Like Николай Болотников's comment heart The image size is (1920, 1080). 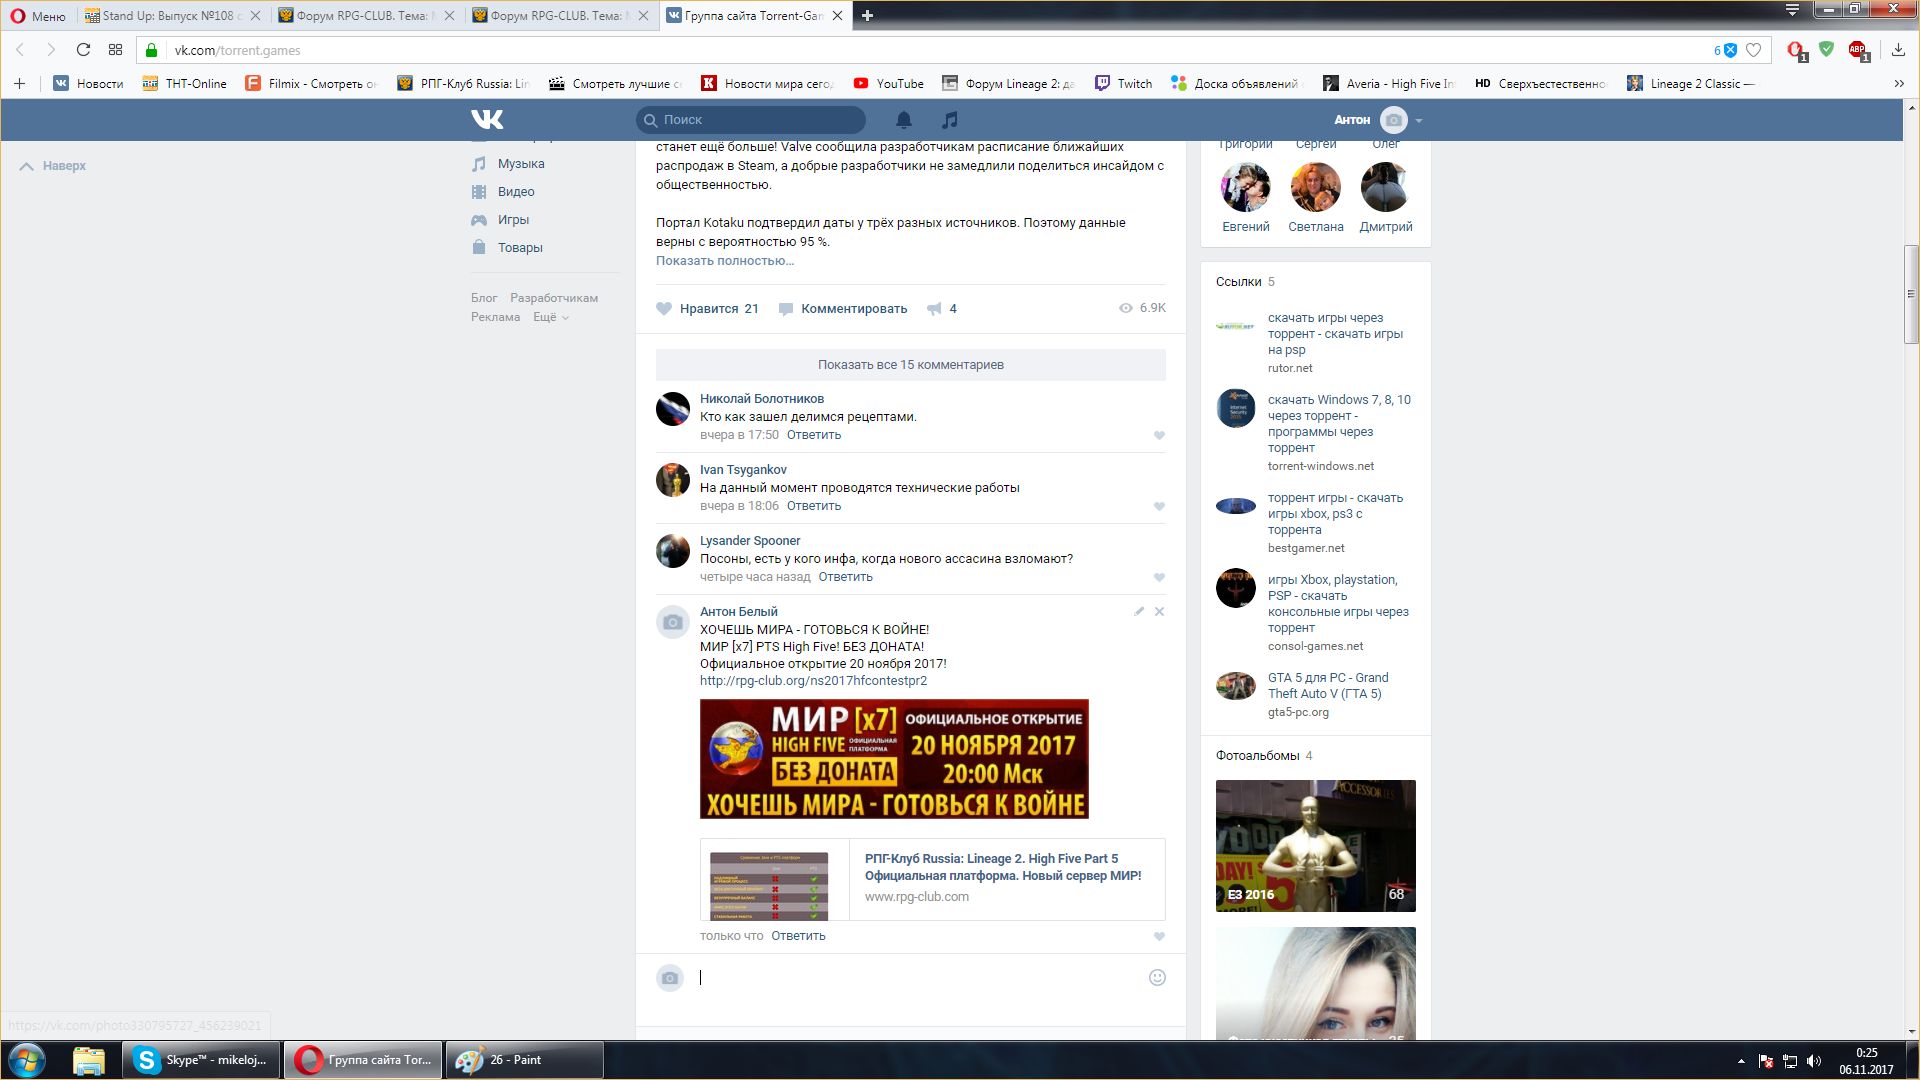1159,436
